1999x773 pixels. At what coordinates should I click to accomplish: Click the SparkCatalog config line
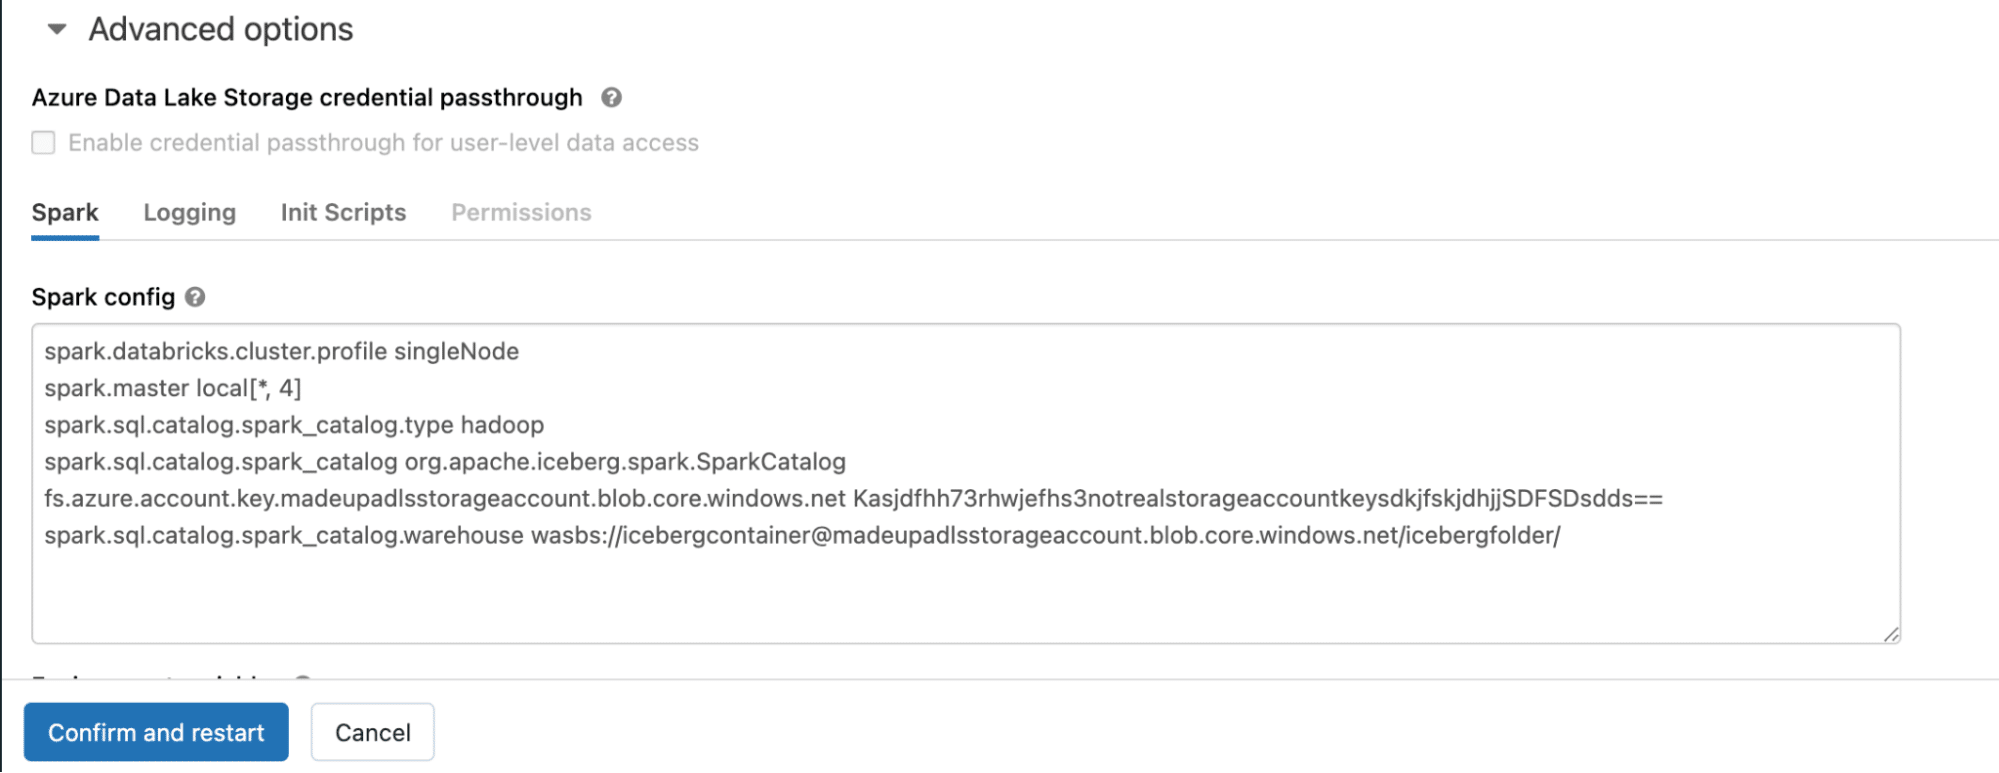coord(444,462)
